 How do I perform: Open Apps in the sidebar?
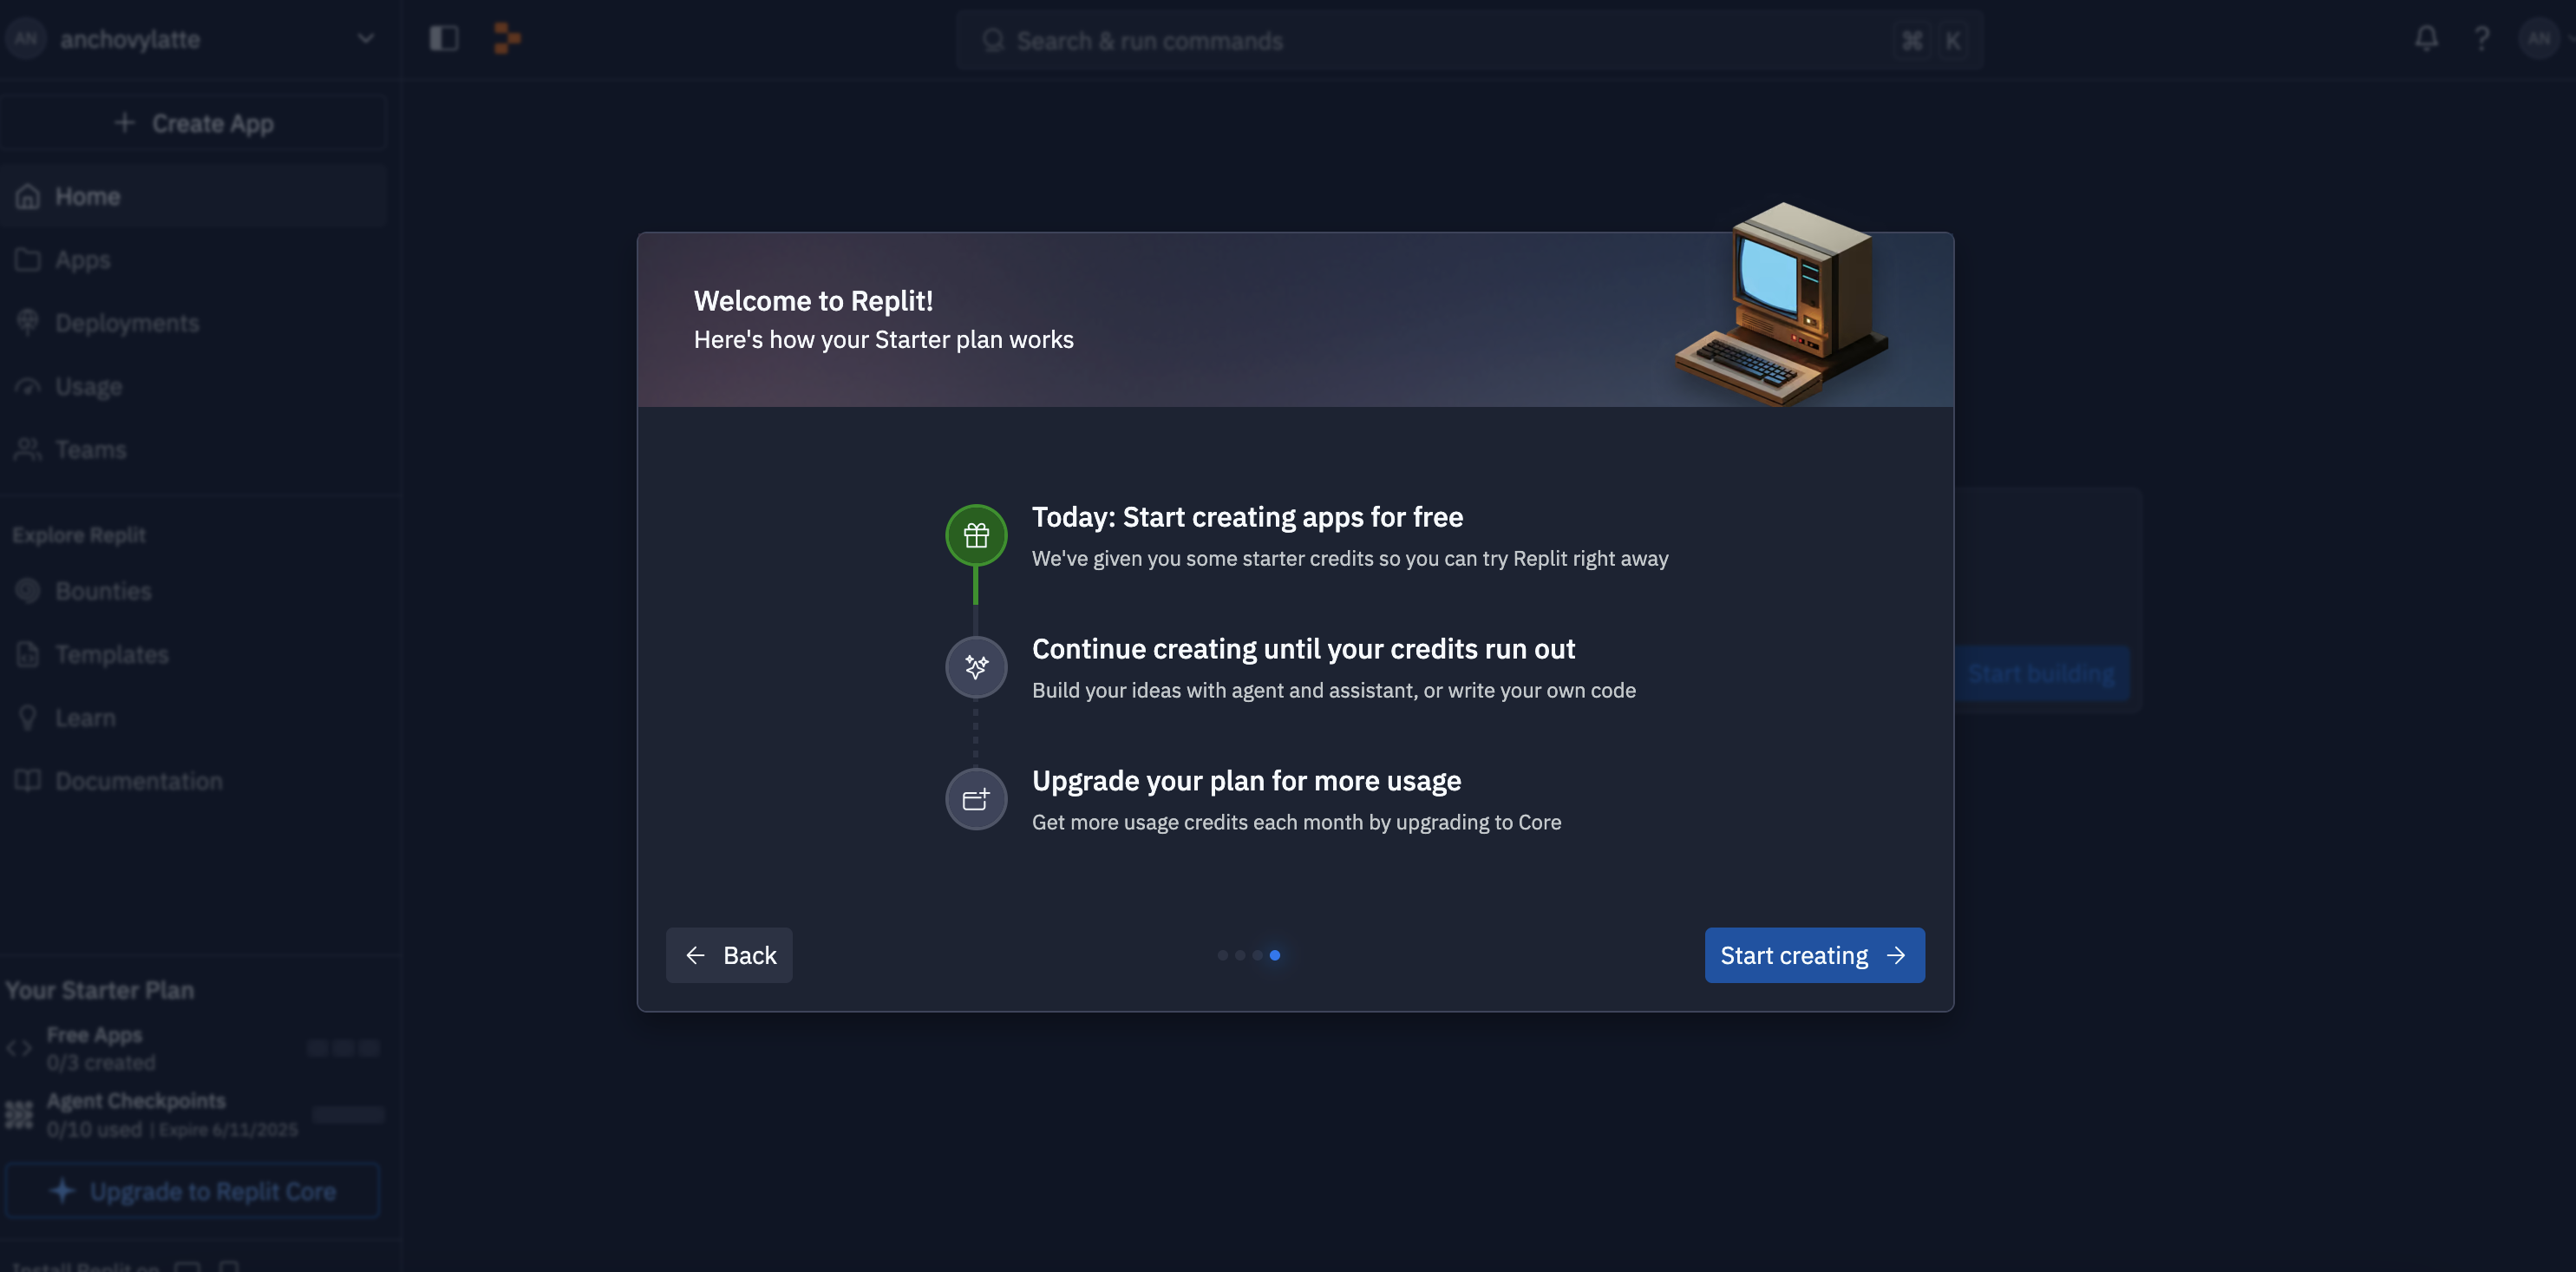(194, 260)
